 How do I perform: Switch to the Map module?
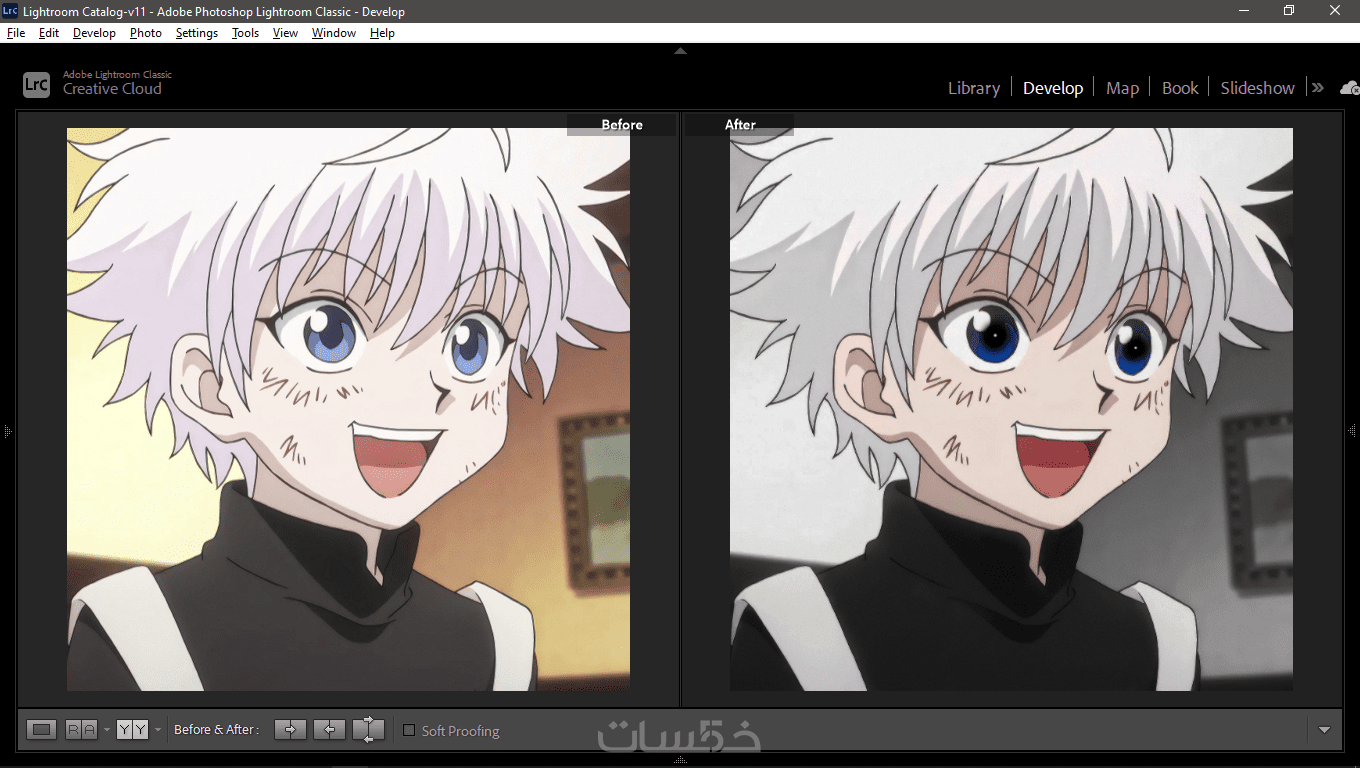pos(1122,88)
